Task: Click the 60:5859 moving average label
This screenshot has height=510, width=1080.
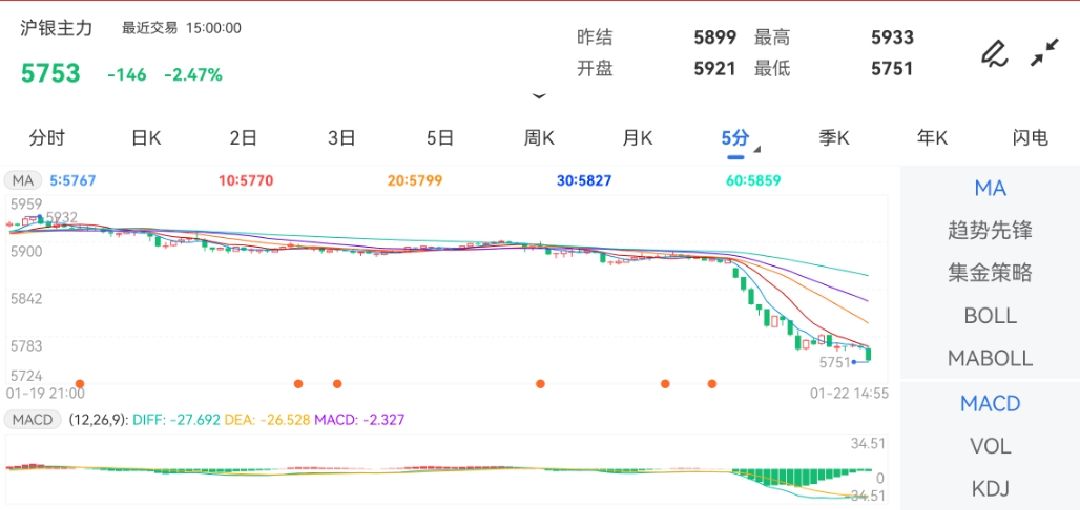Action: (x=754, y=181)
